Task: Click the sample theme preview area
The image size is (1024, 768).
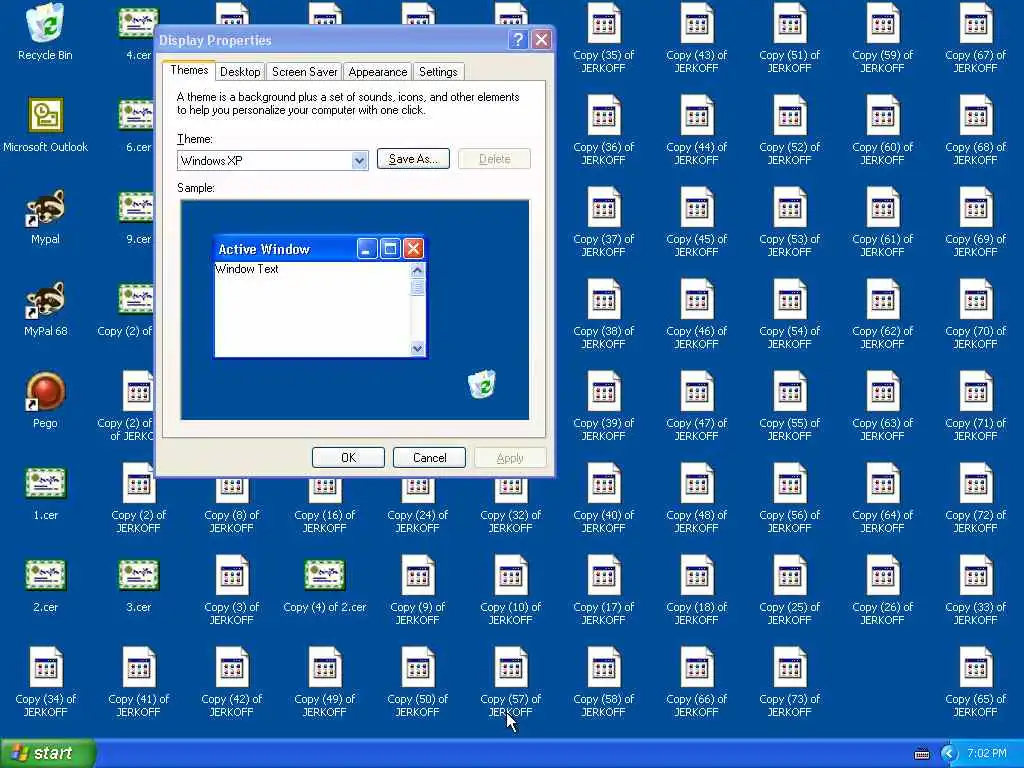Action: [x=355, y=310]
